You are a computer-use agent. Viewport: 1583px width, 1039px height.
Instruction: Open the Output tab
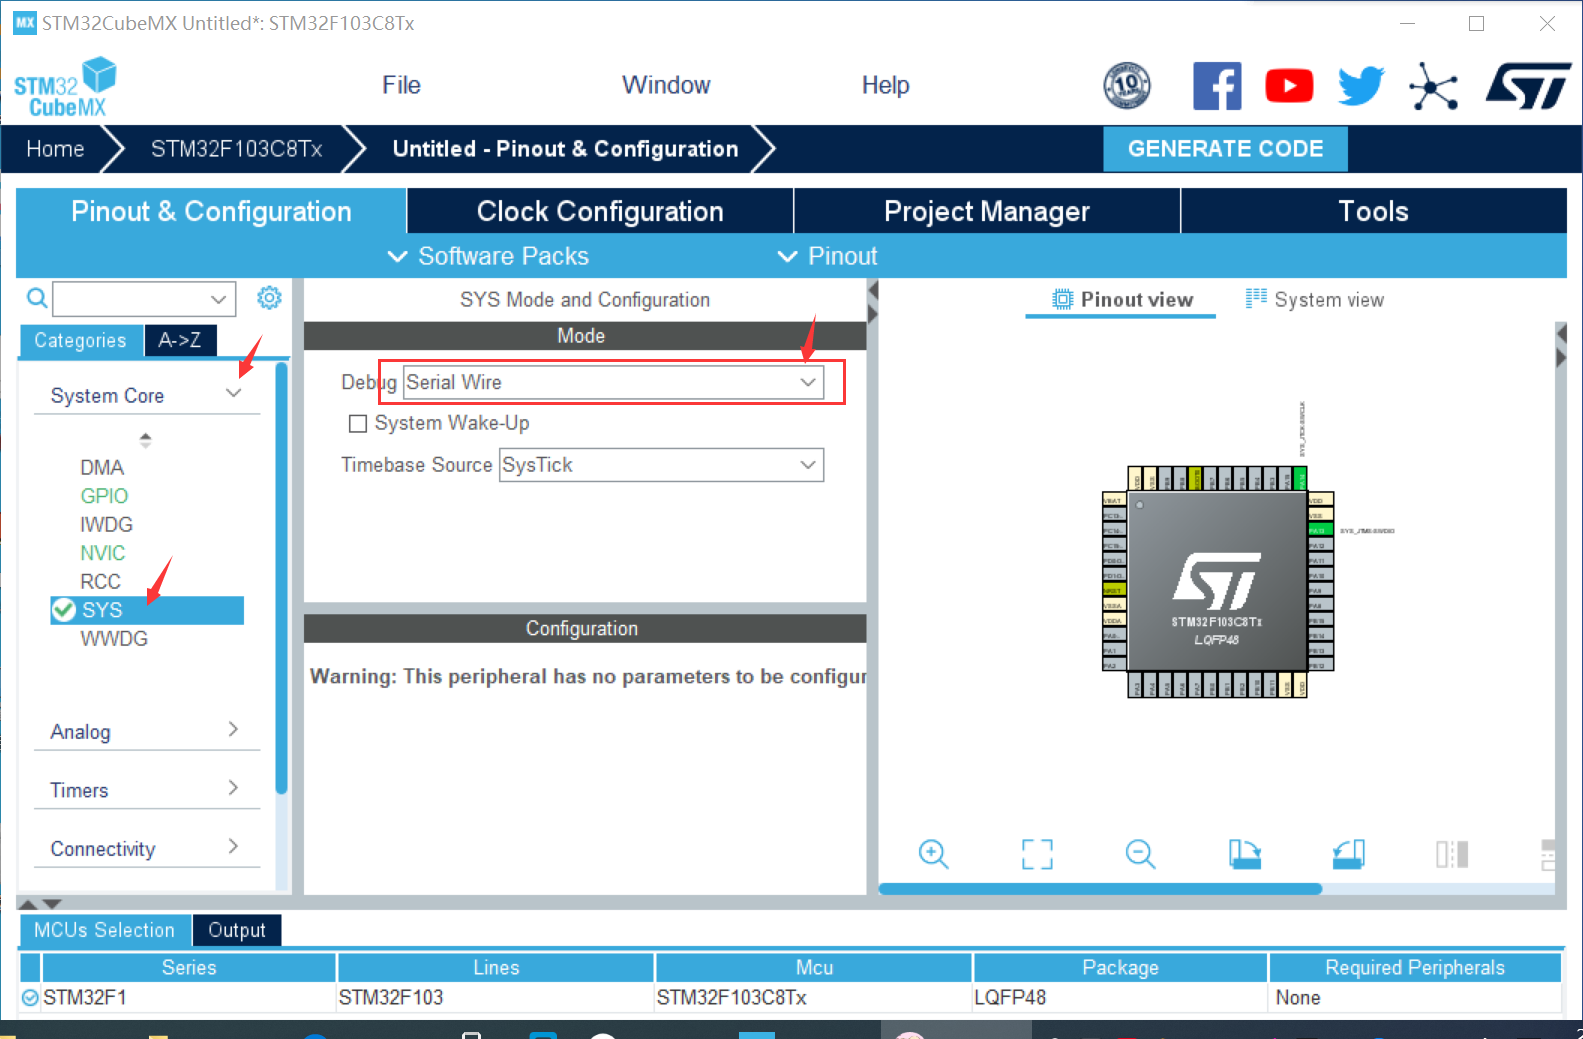pos(237,930)
